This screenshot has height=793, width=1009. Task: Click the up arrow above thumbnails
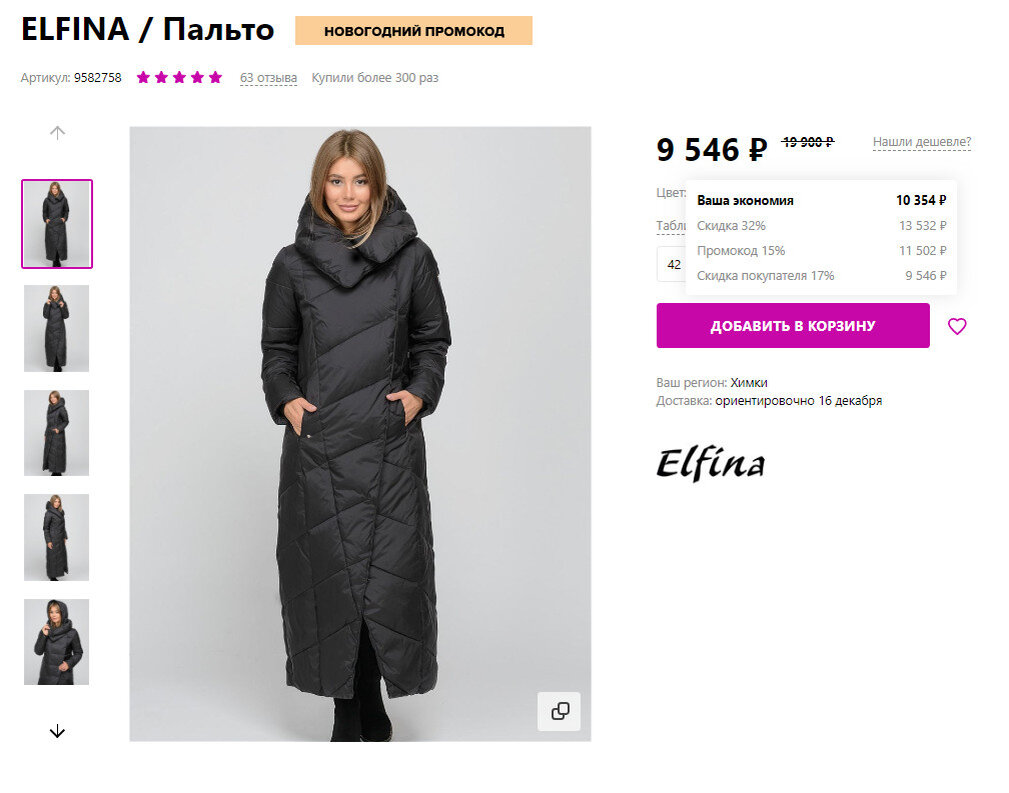(57, 133)
